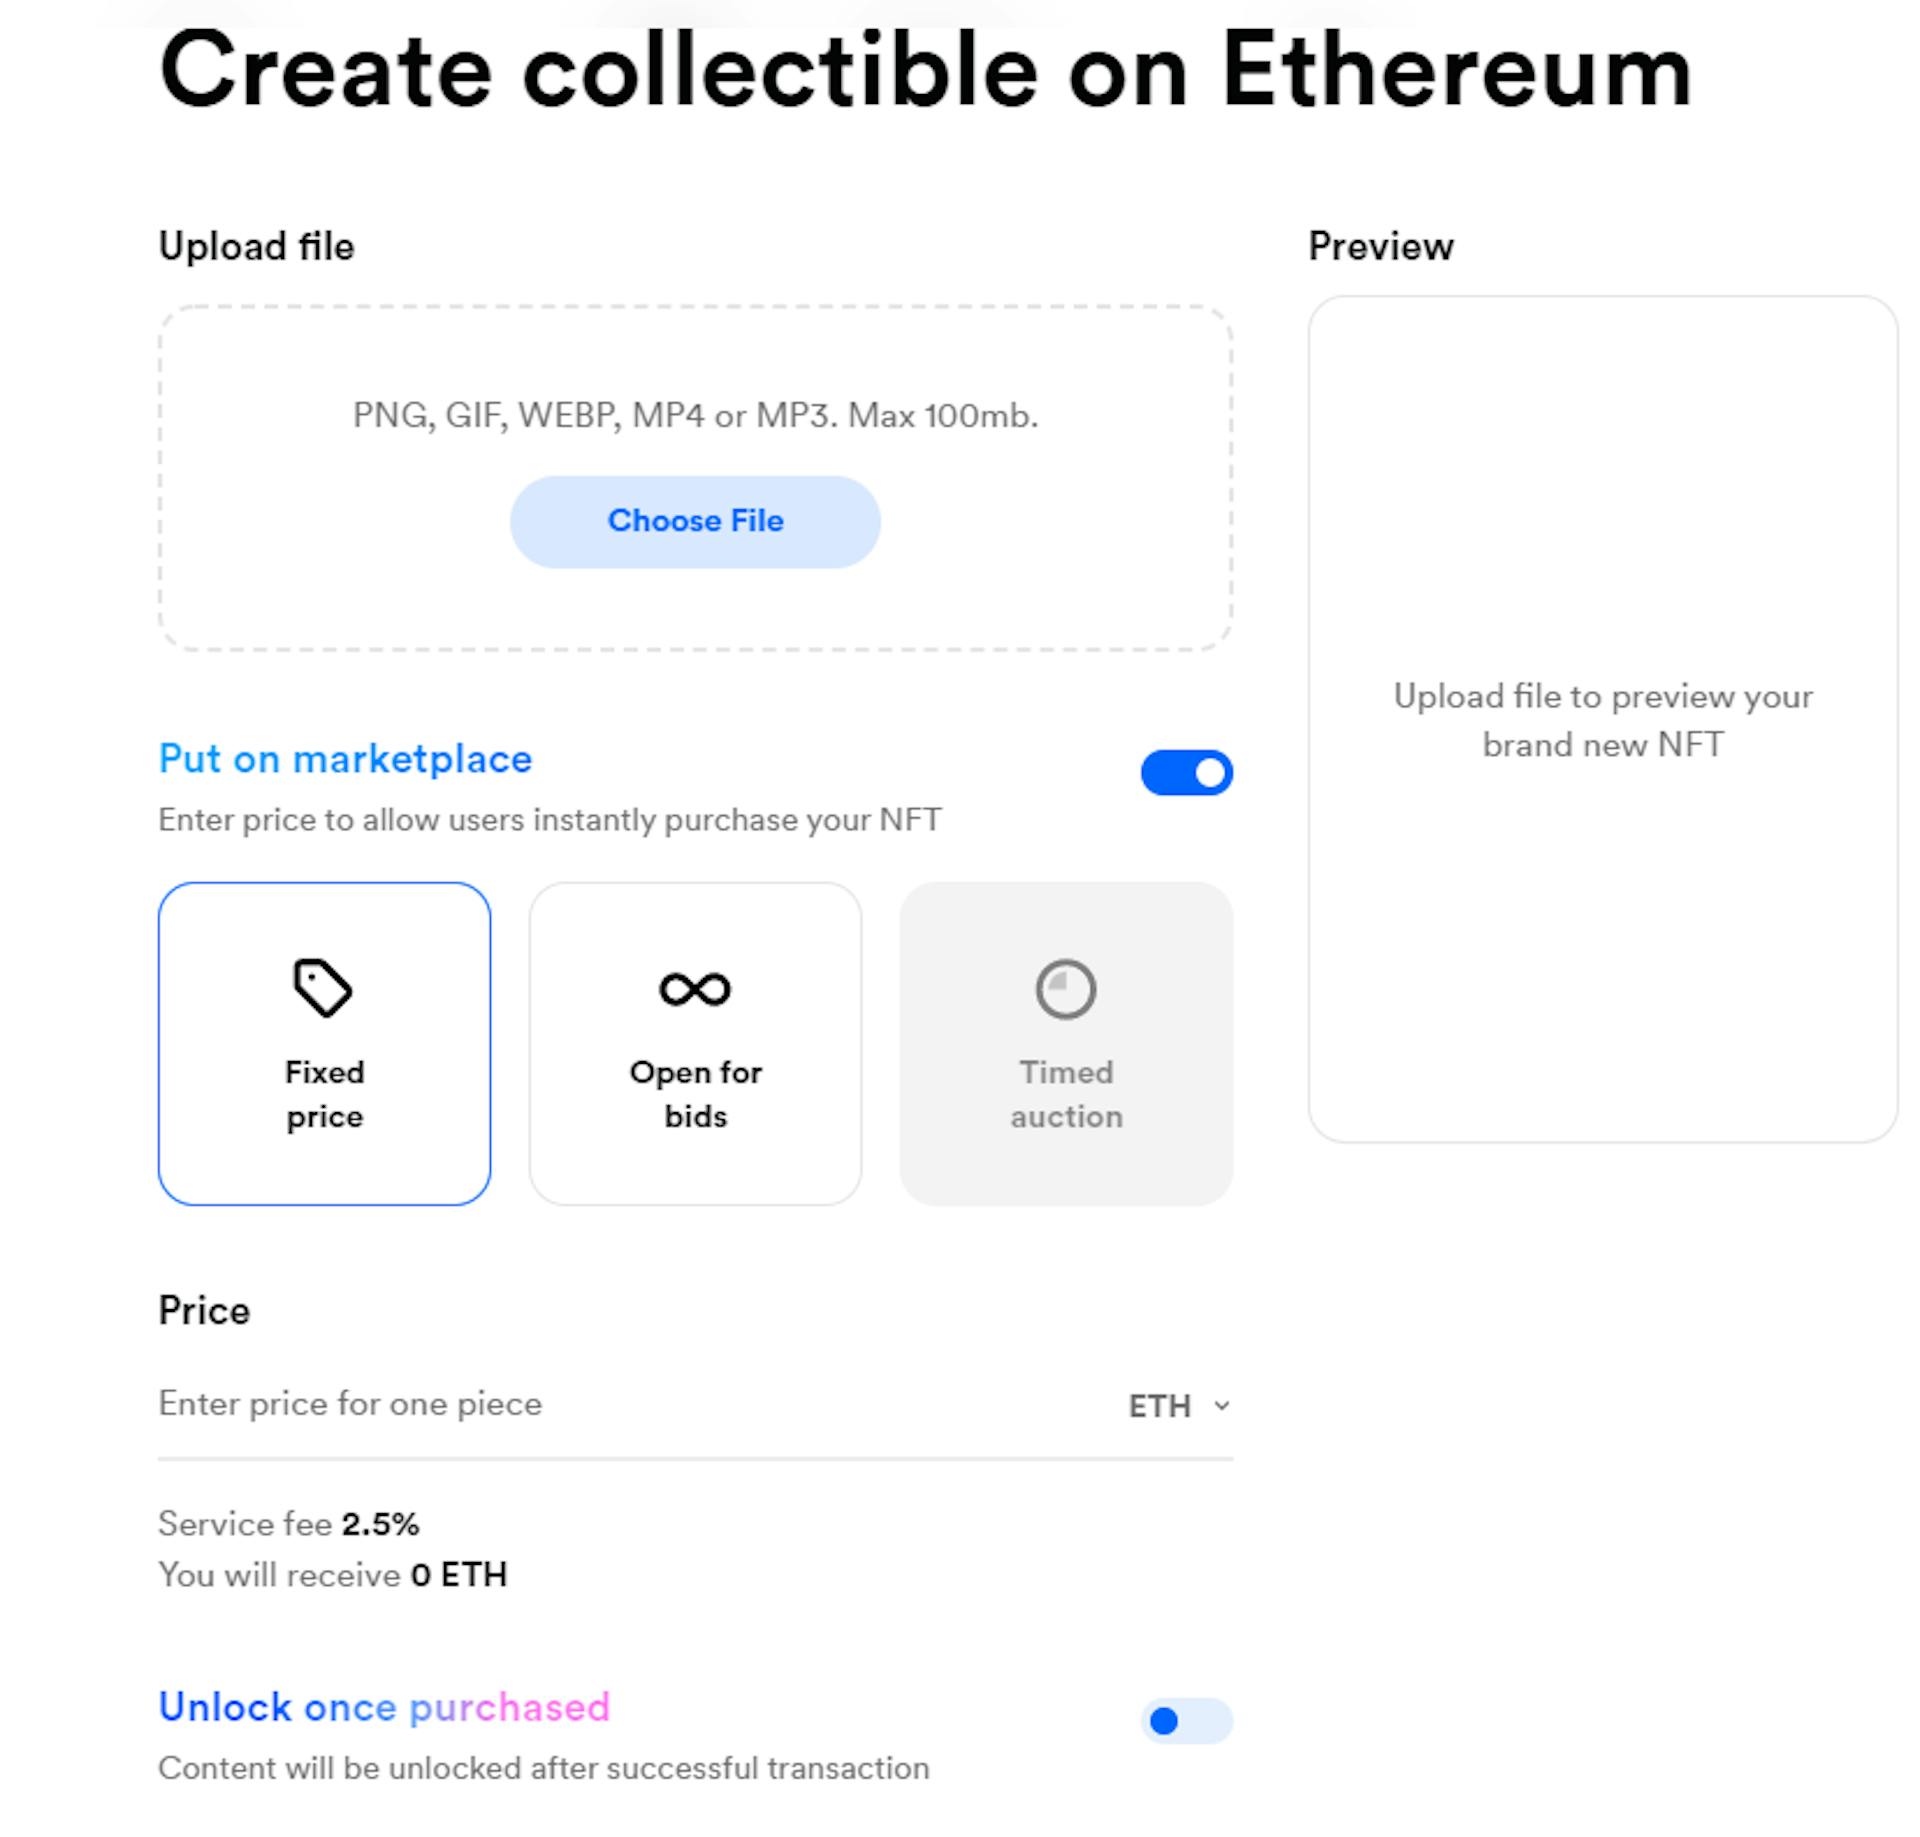
Task: Click Choose File to upload NFT
Action: pos(694,519)
